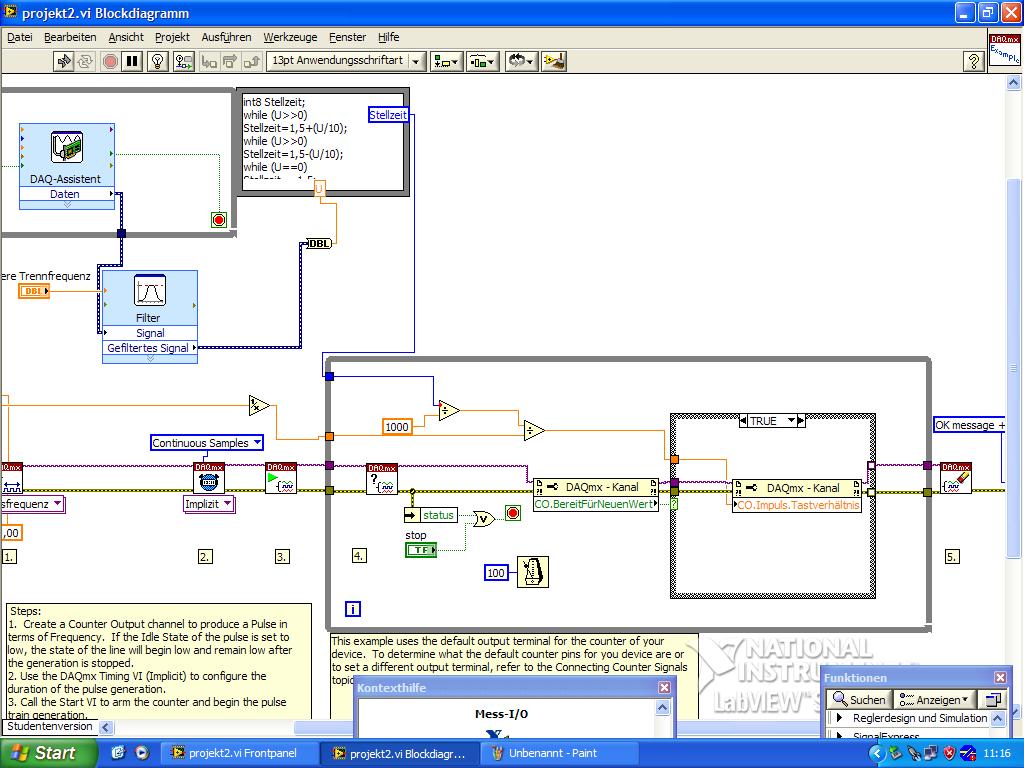The width and height of the screenshot is (1024, 768).
Task: Click the status unbundle element
Action: (431, 515)
